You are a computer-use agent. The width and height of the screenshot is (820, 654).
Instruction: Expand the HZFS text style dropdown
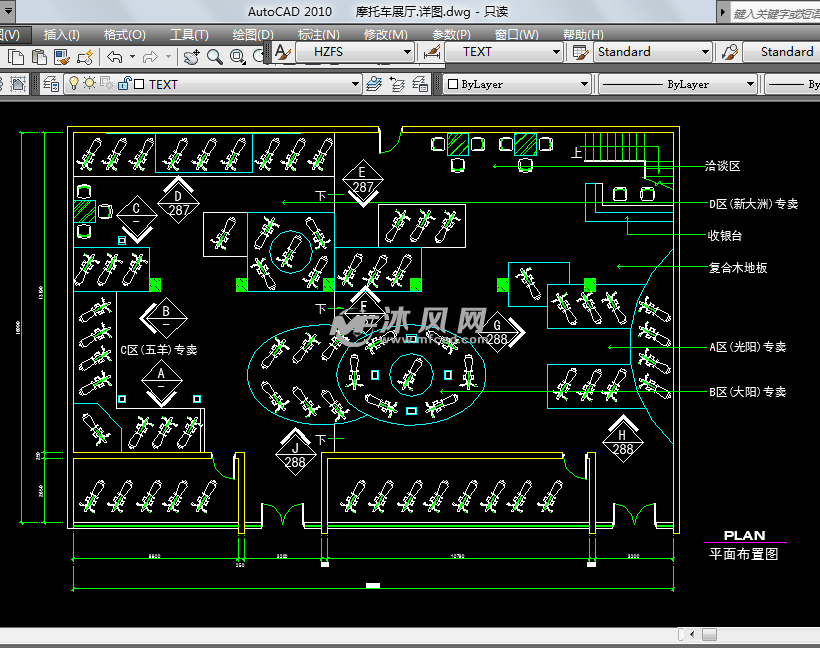pos(407,52)
